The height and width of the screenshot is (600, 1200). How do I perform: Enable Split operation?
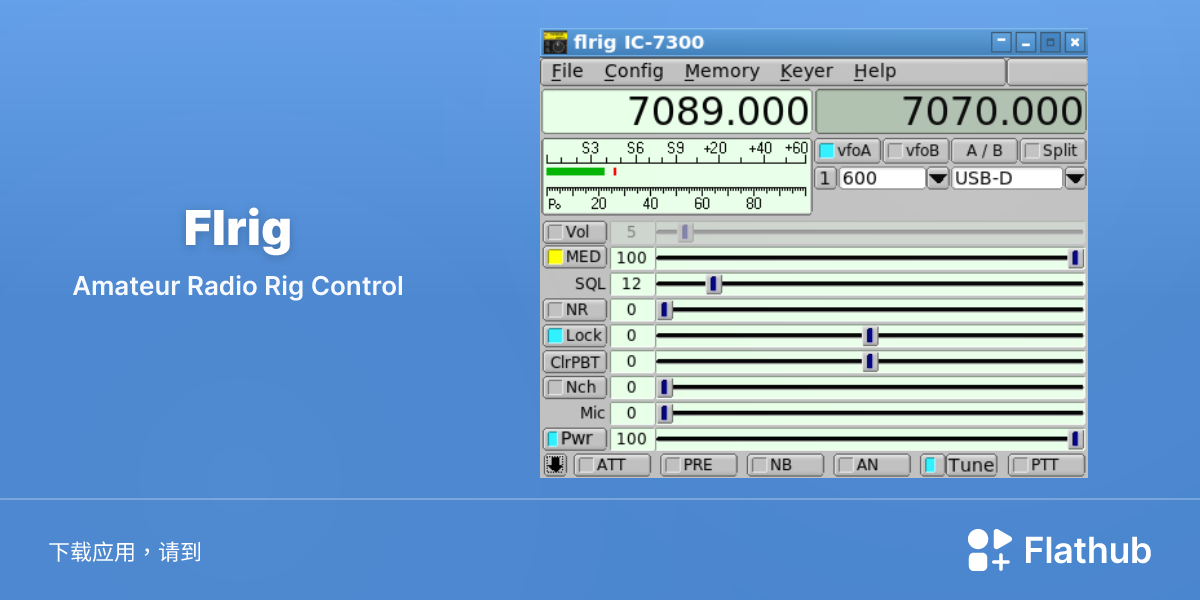1052,151
